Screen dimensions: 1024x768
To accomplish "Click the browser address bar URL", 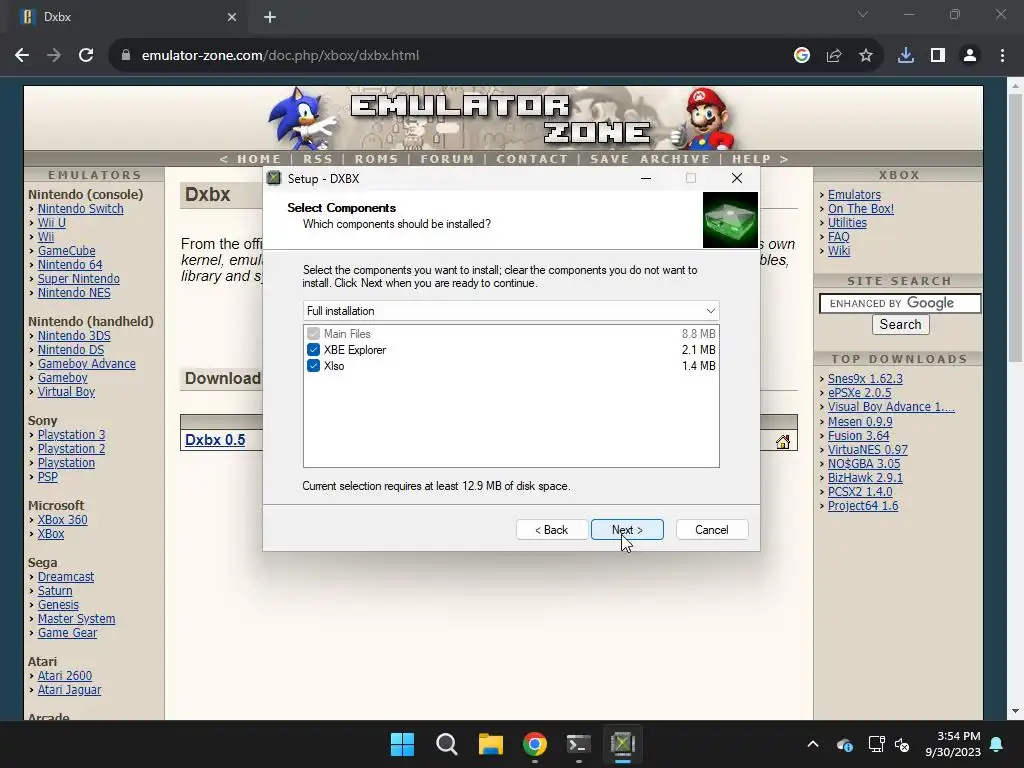I will [x=280, y=56].
